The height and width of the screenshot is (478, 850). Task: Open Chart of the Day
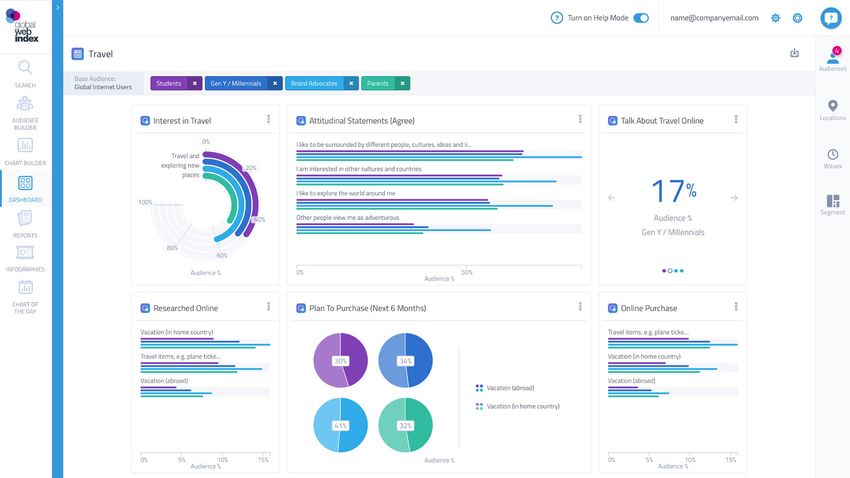[x=25, y=290]
